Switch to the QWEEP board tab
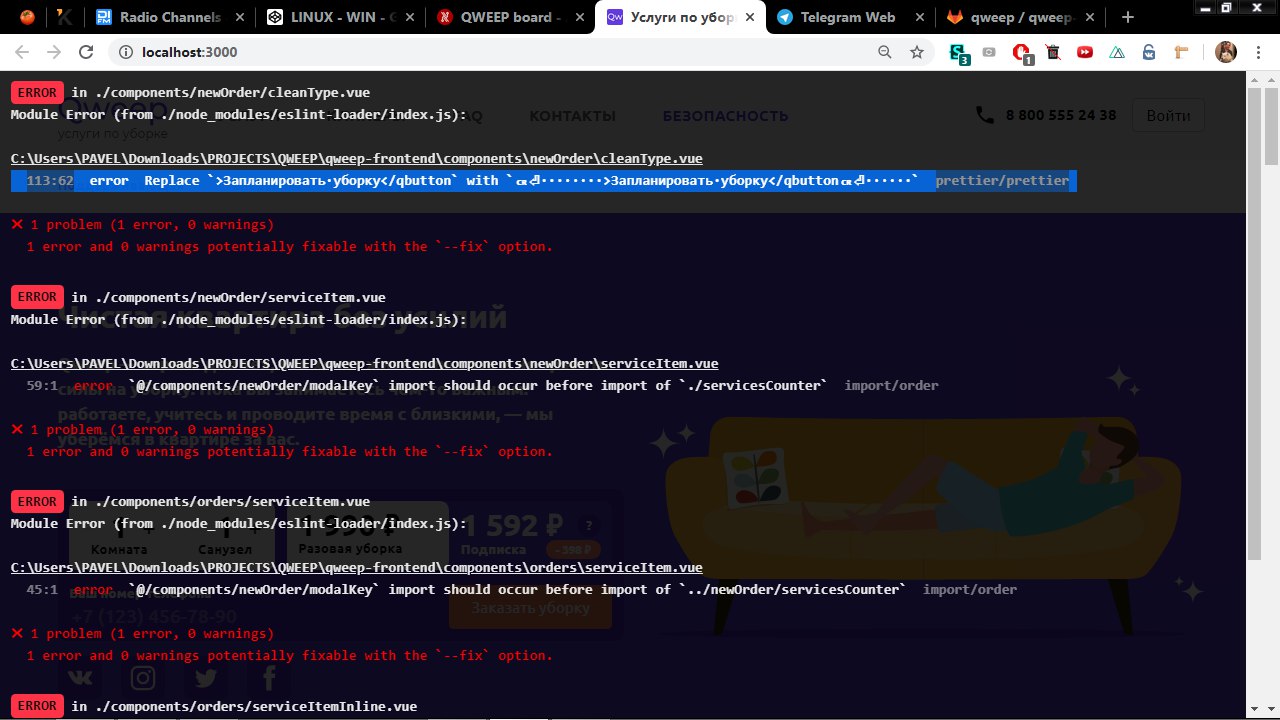 510,17
